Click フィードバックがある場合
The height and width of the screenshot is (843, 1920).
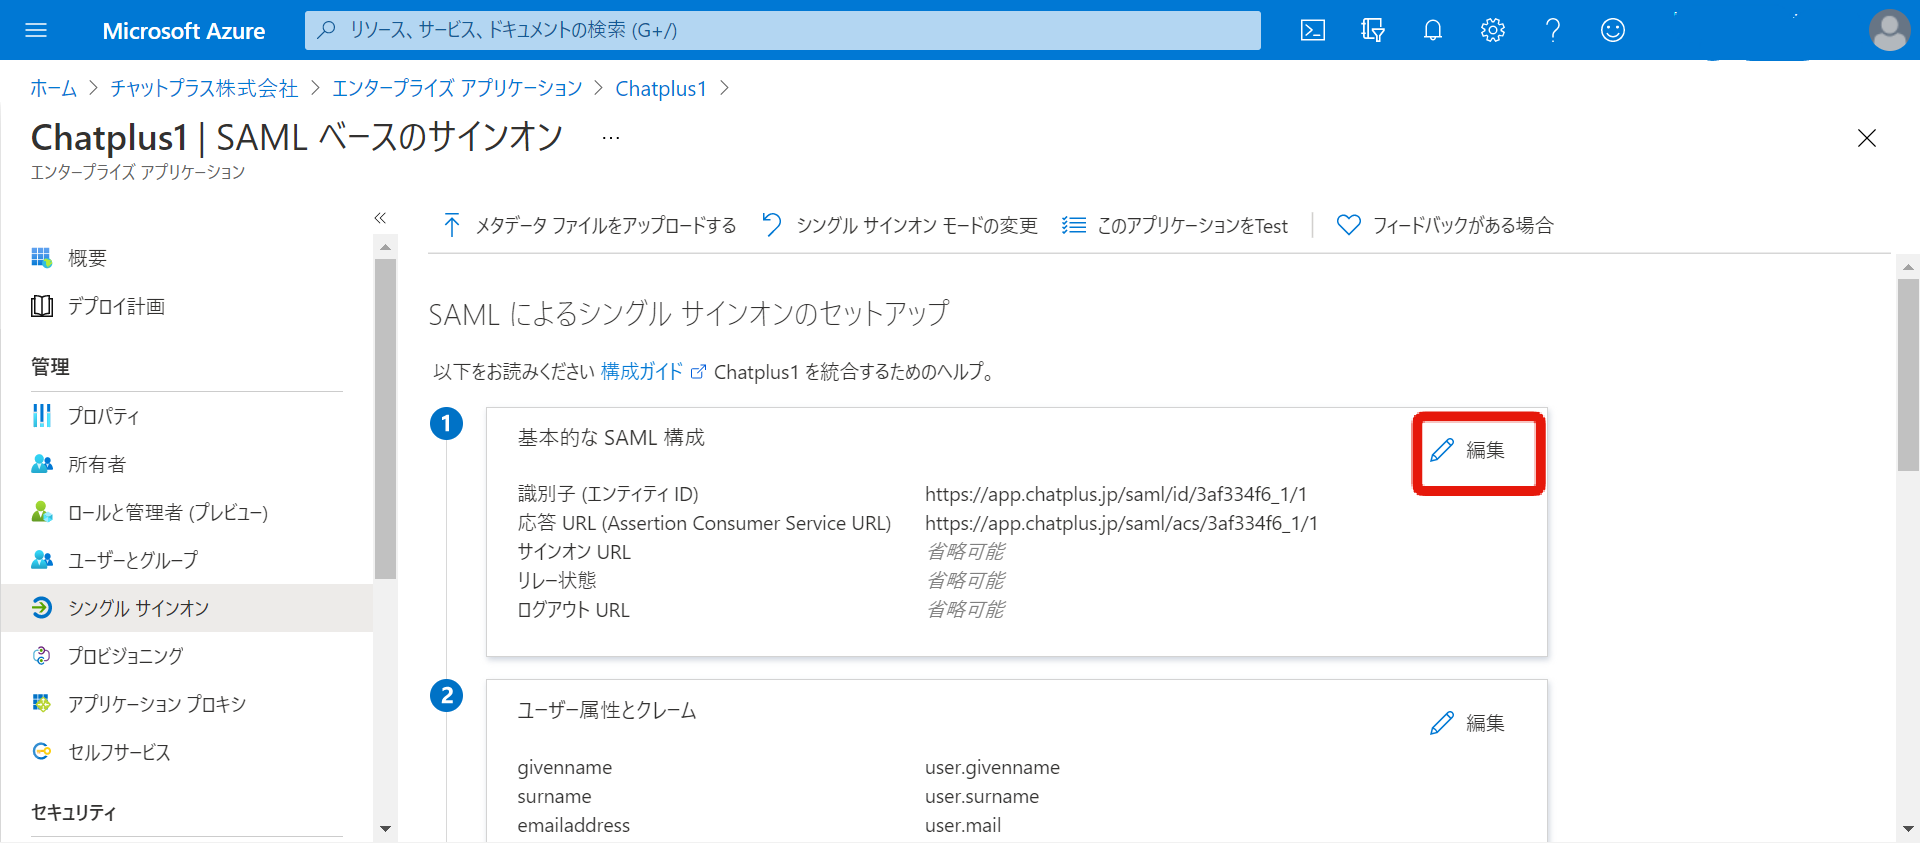[1445, 225]
